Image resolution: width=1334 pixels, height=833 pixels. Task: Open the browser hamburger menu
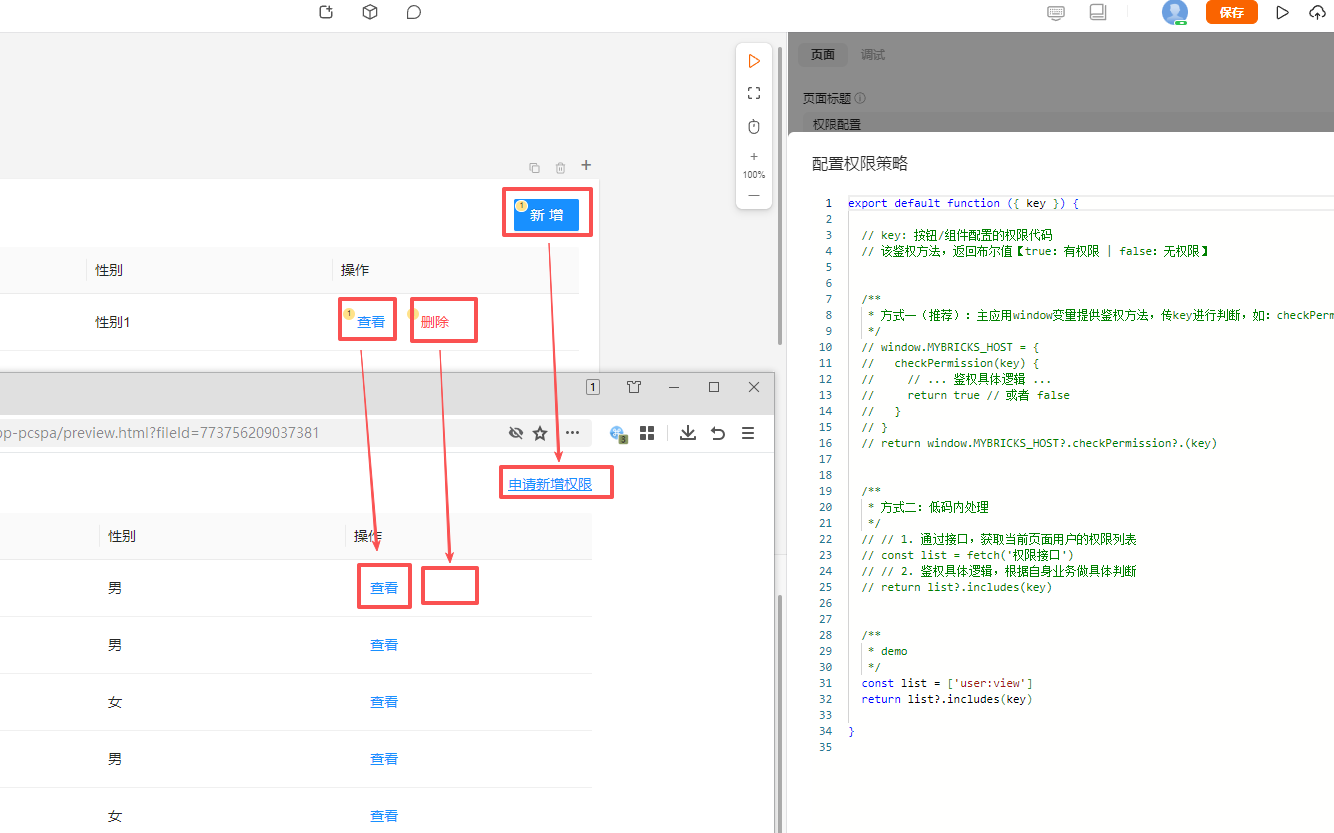tap(748, 433)
